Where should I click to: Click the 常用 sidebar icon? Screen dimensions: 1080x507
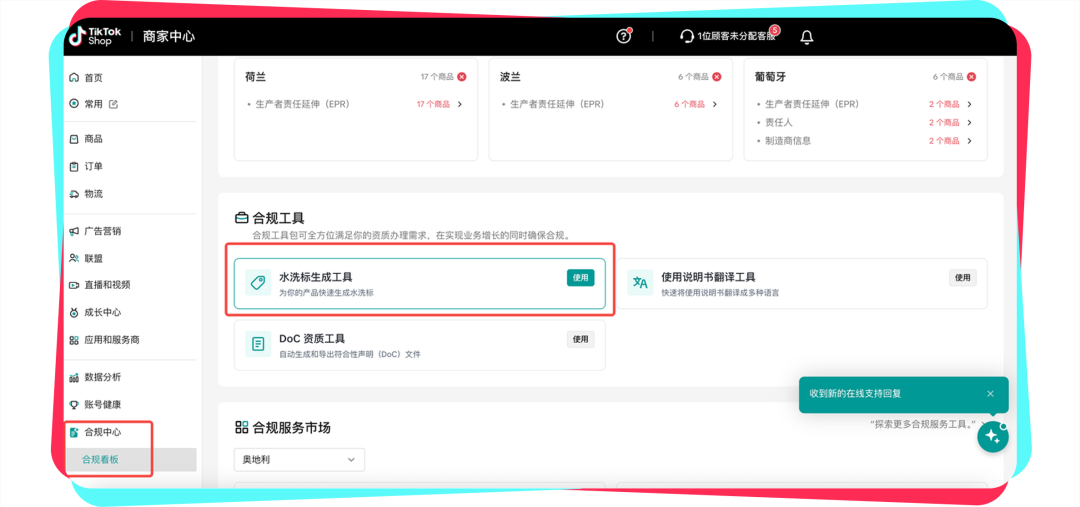point(74,104)
